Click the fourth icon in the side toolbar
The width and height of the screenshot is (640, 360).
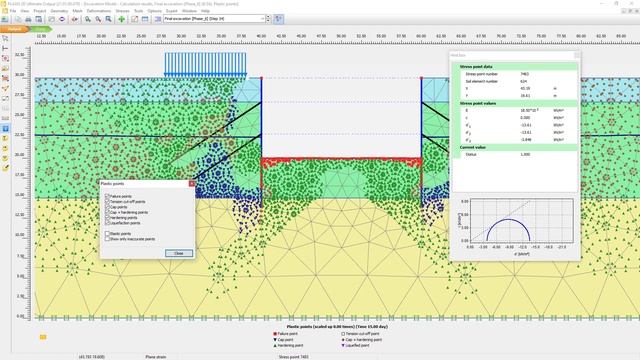[5, 69]
